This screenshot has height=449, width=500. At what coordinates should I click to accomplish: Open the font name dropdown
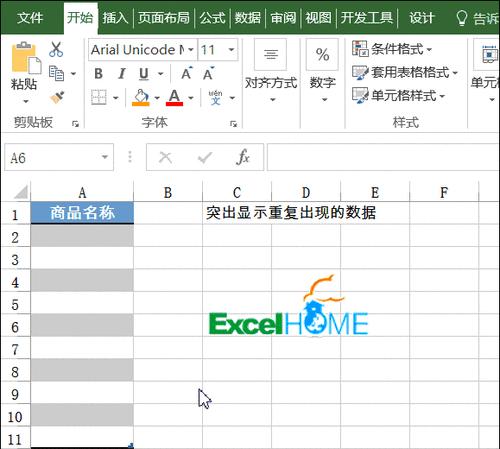coord(191,50)
